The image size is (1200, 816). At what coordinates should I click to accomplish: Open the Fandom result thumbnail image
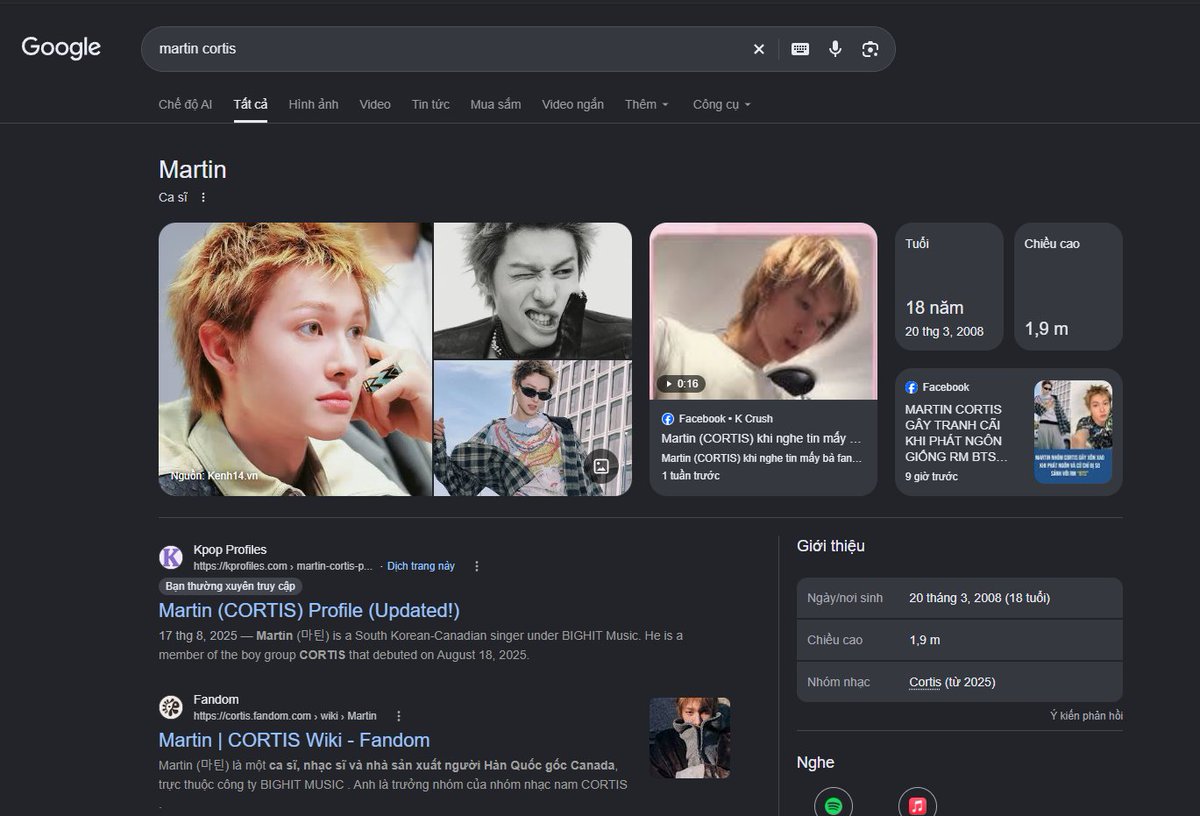(690, 738)
